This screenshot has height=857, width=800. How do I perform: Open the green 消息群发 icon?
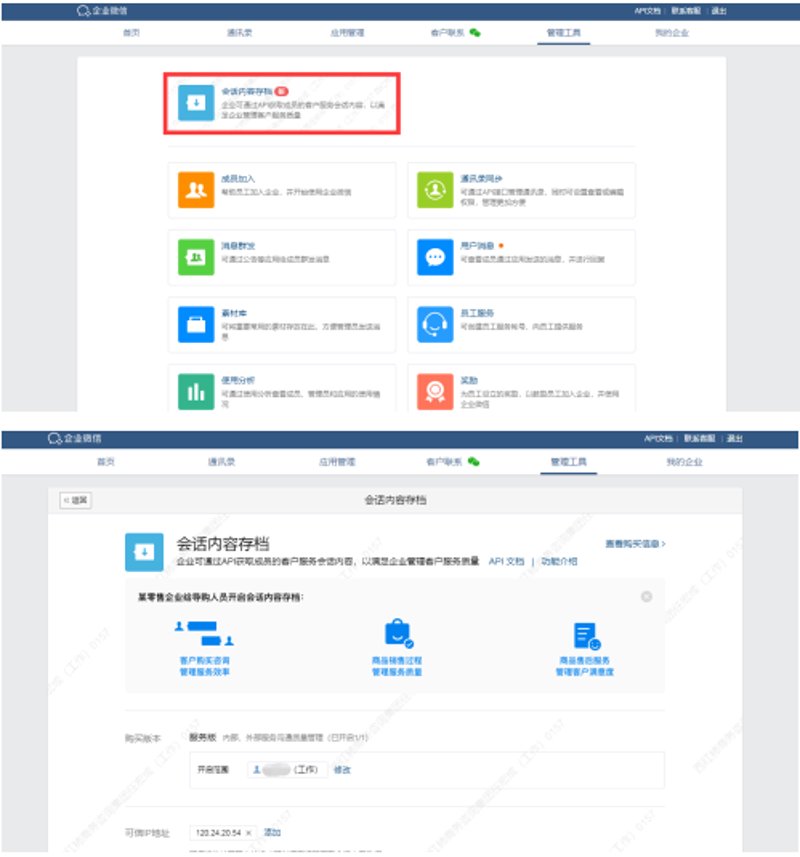click(x=196, y=257)
